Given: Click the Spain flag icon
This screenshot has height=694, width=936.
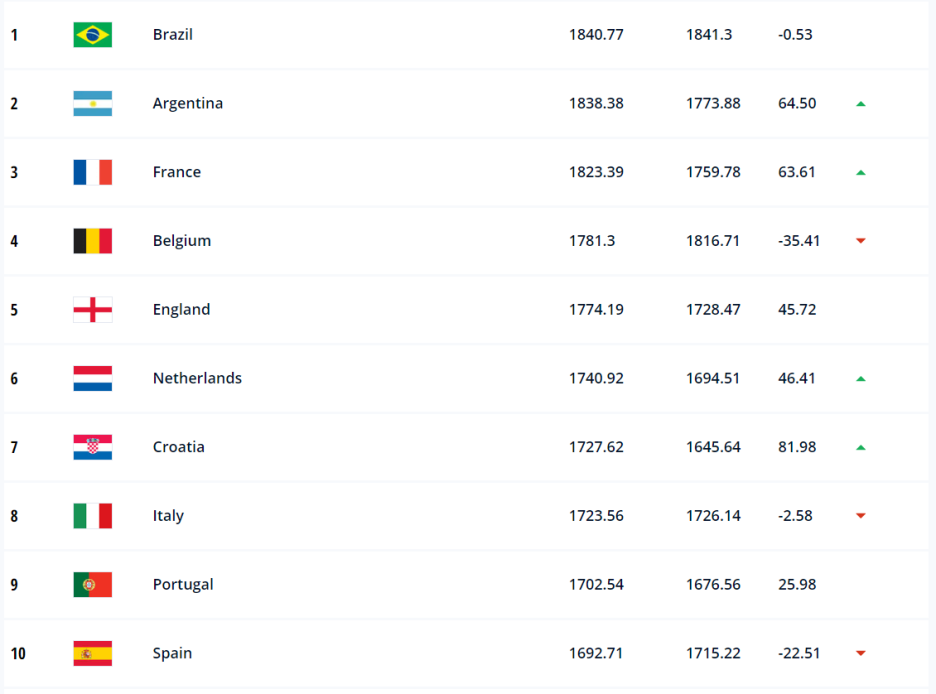Looking at the screenshot, I should pos(93,653).
